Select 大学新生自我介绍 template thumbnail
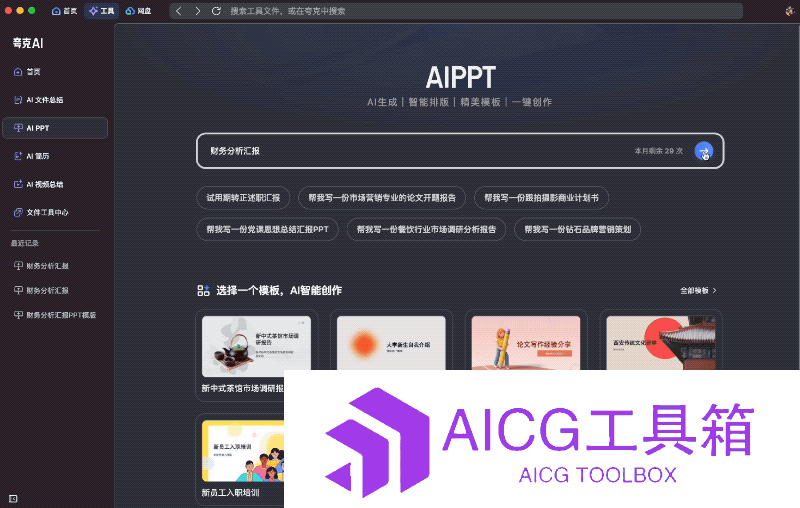 [x=391, y=343]
